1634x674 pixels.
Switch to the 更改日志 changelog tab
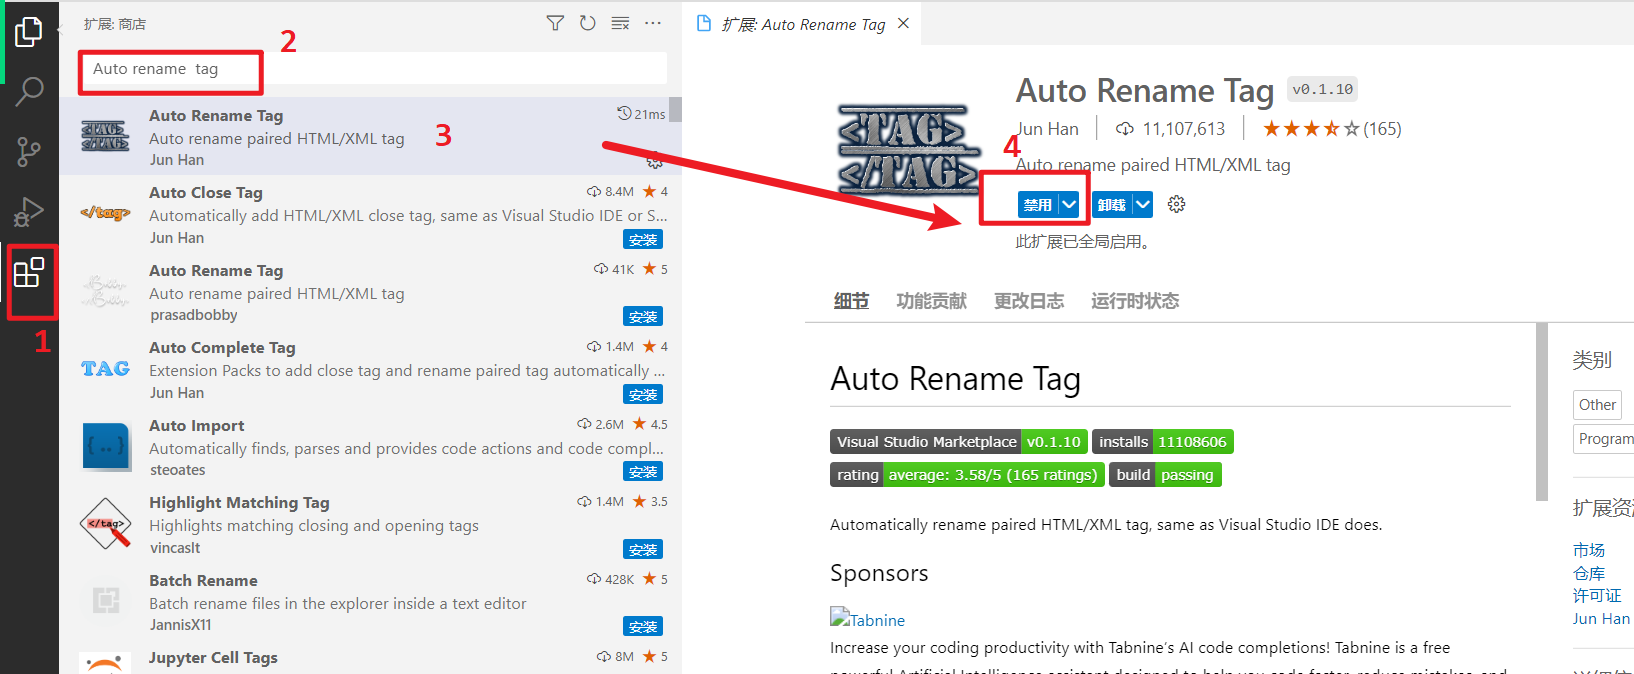1028,301
